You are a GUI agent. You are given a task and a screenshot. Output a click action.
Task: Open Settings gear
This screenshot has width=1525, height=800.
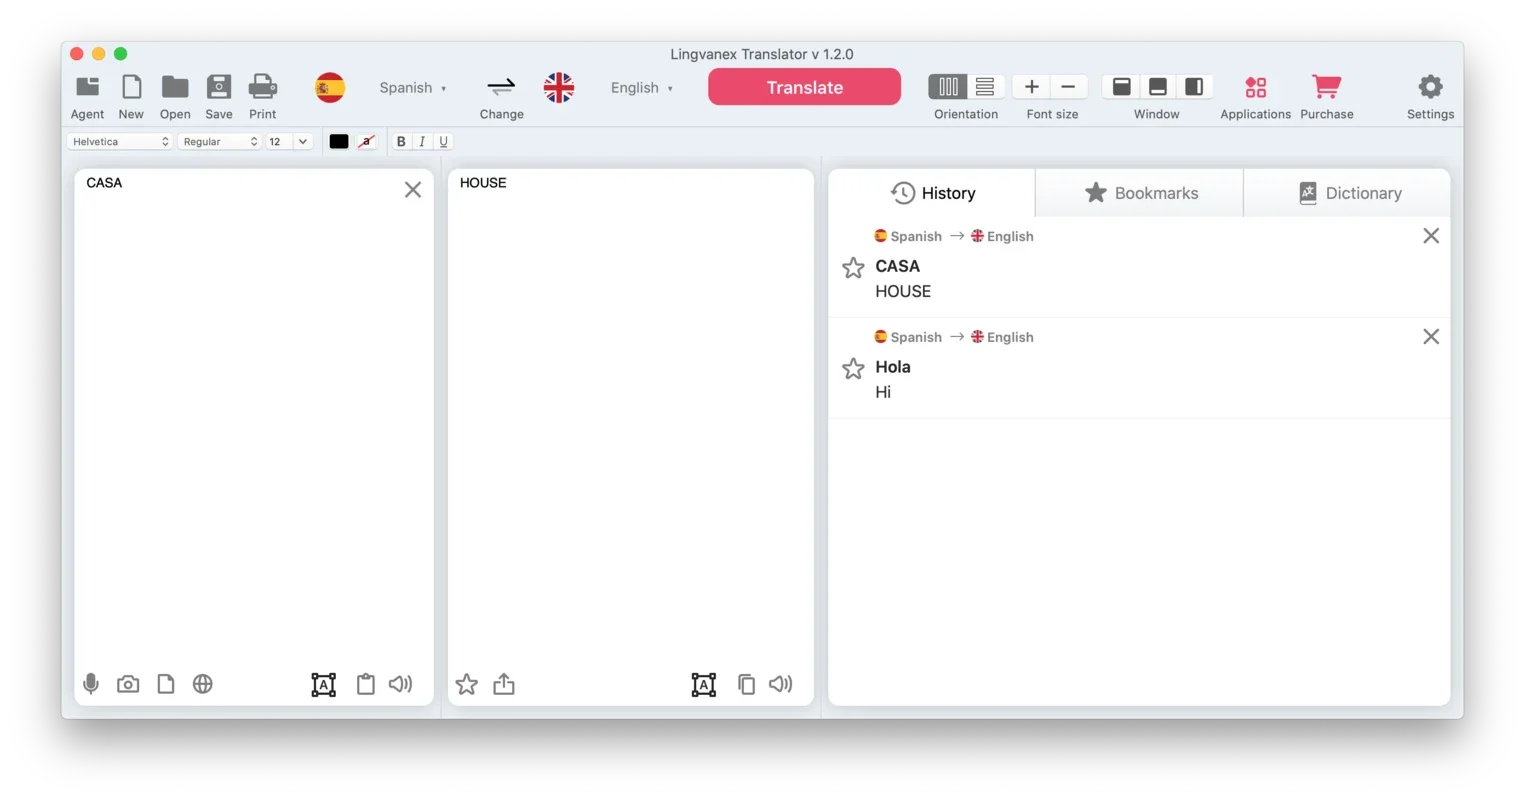point(1431,87)
